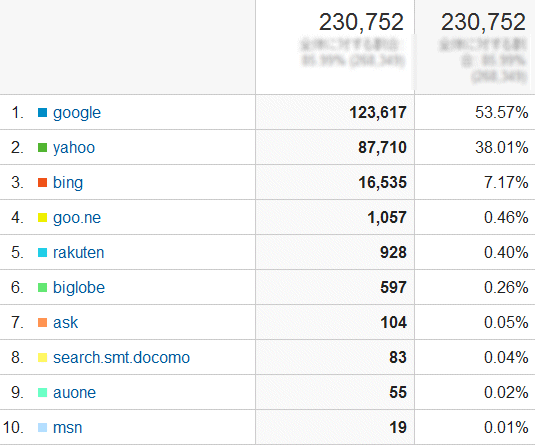Click the green swatch beside yahoo
Screen dimensions: 535x445
(42, 148)
